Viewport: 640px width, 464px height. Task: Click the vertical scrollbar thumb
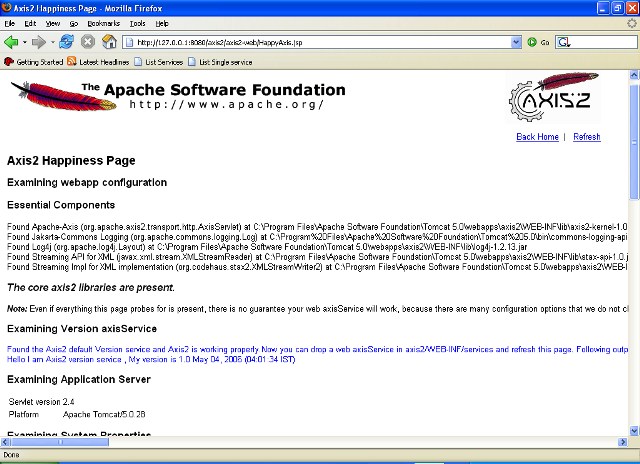(634, 142)
